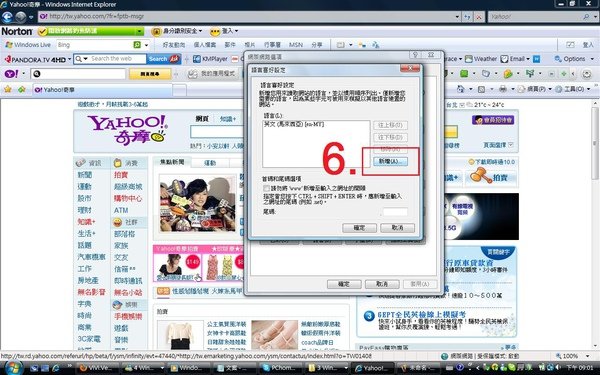
Task: Open the IE 網頁(P) menu
Action: coord(535,89)
